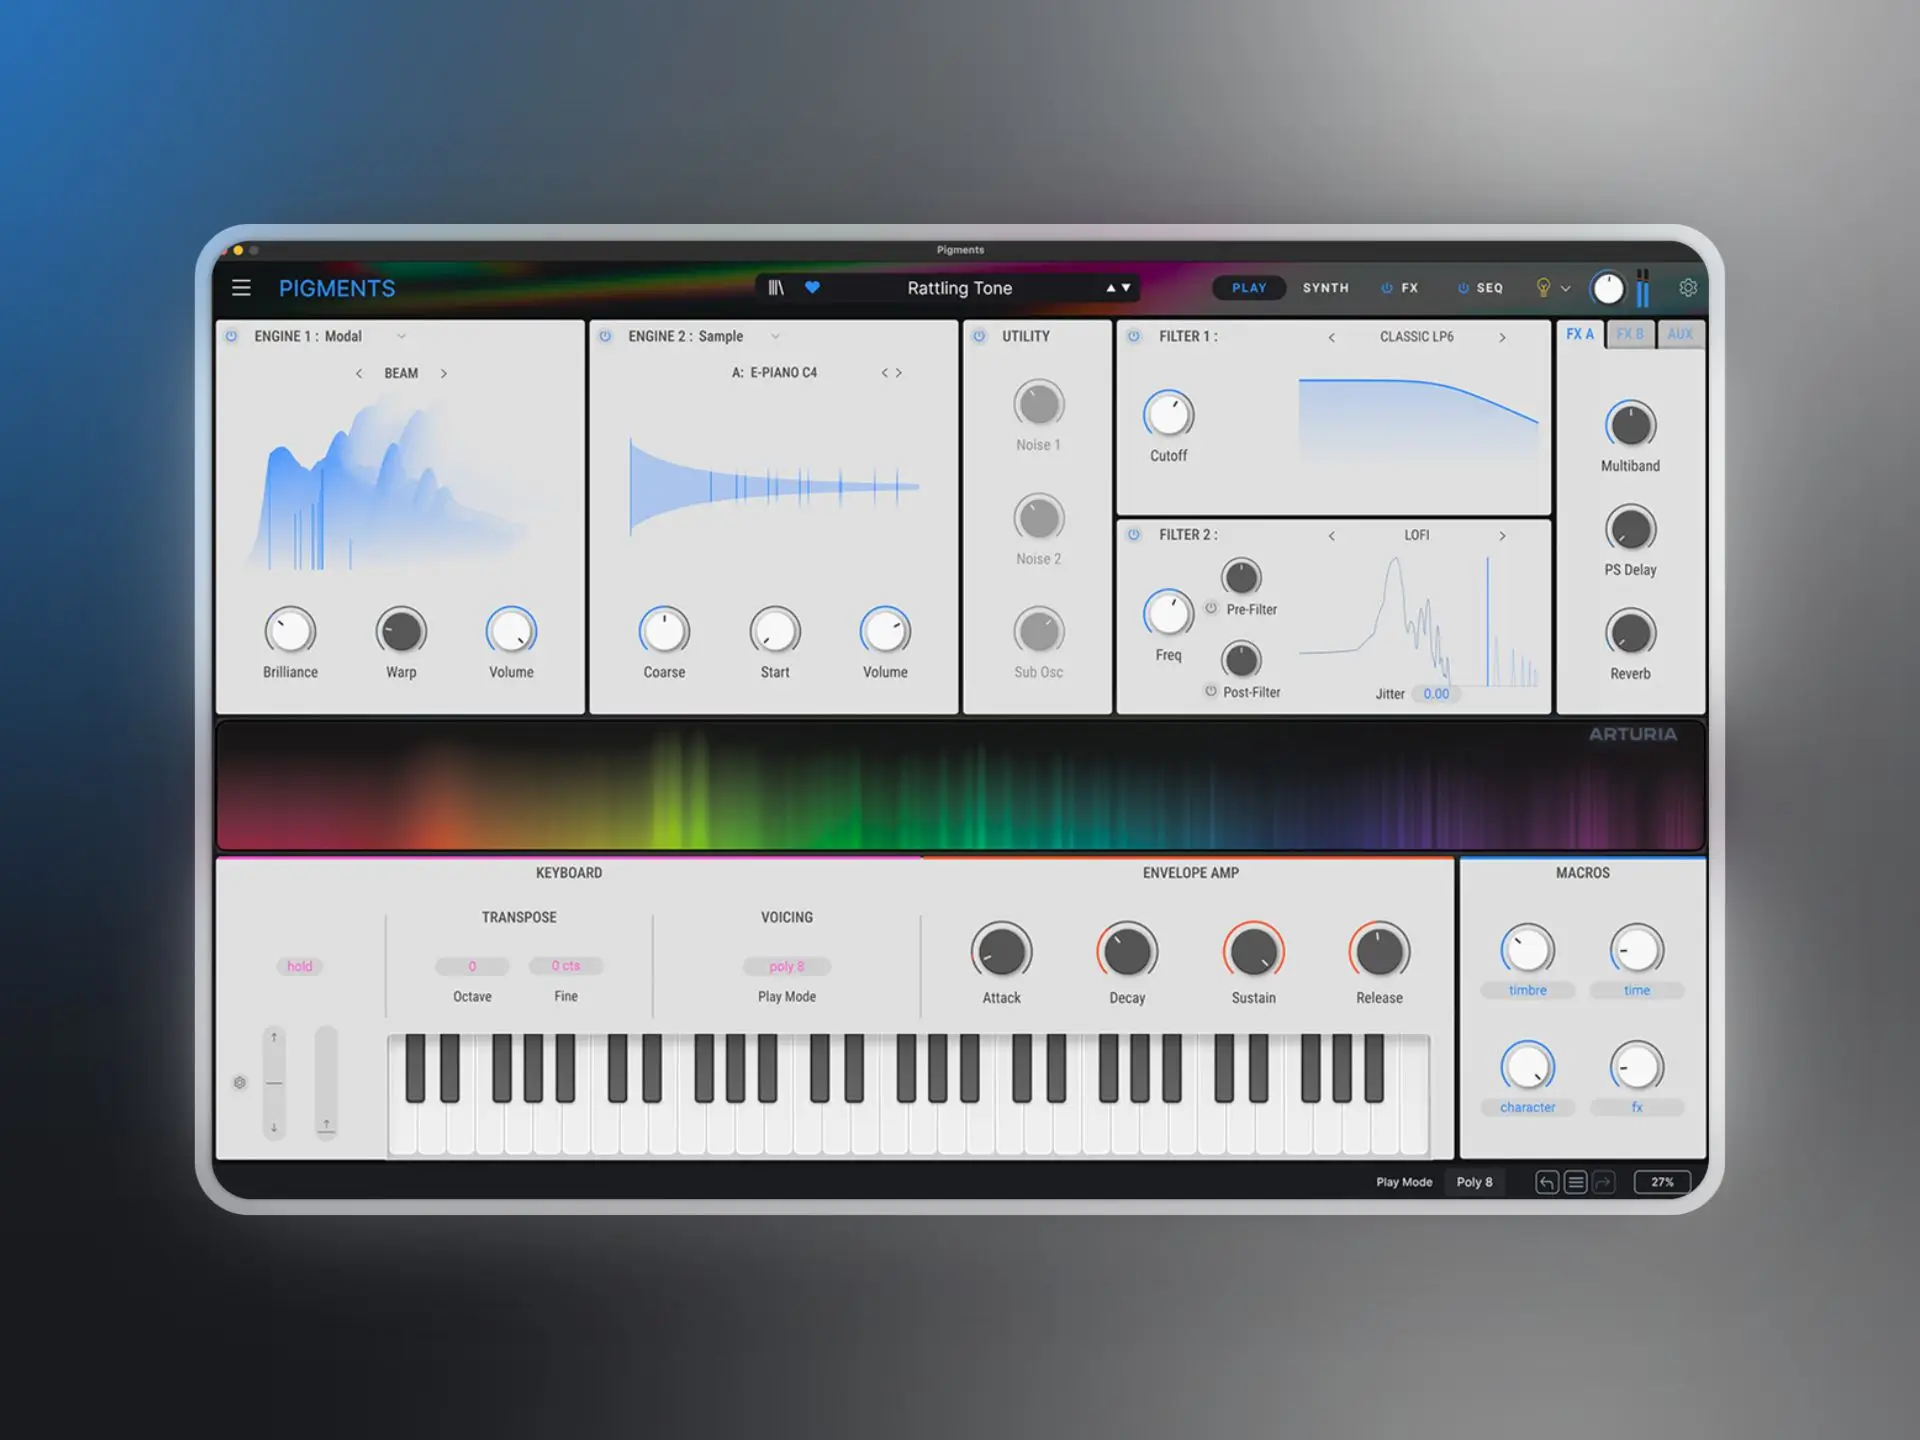Screen dimensions: 1920x1440
Task: Open the lightbulb sound design tips
Action: [x=1543, y=288]
